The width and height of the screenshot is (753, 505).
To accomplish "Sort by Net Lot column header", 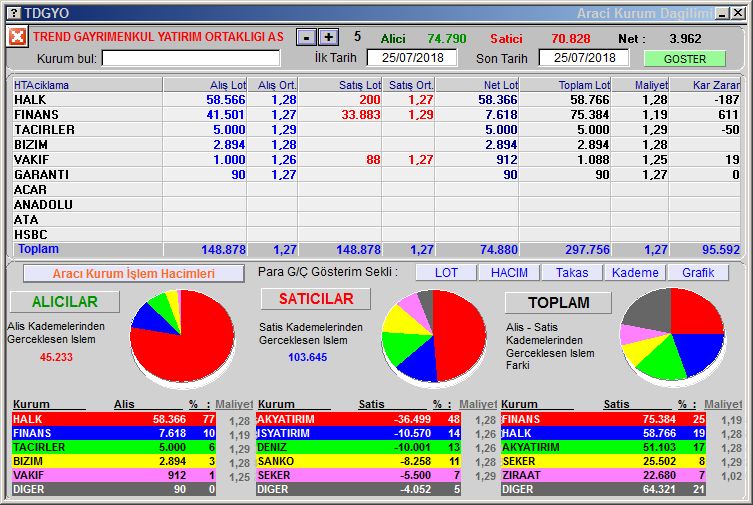I will coord(477,85).
